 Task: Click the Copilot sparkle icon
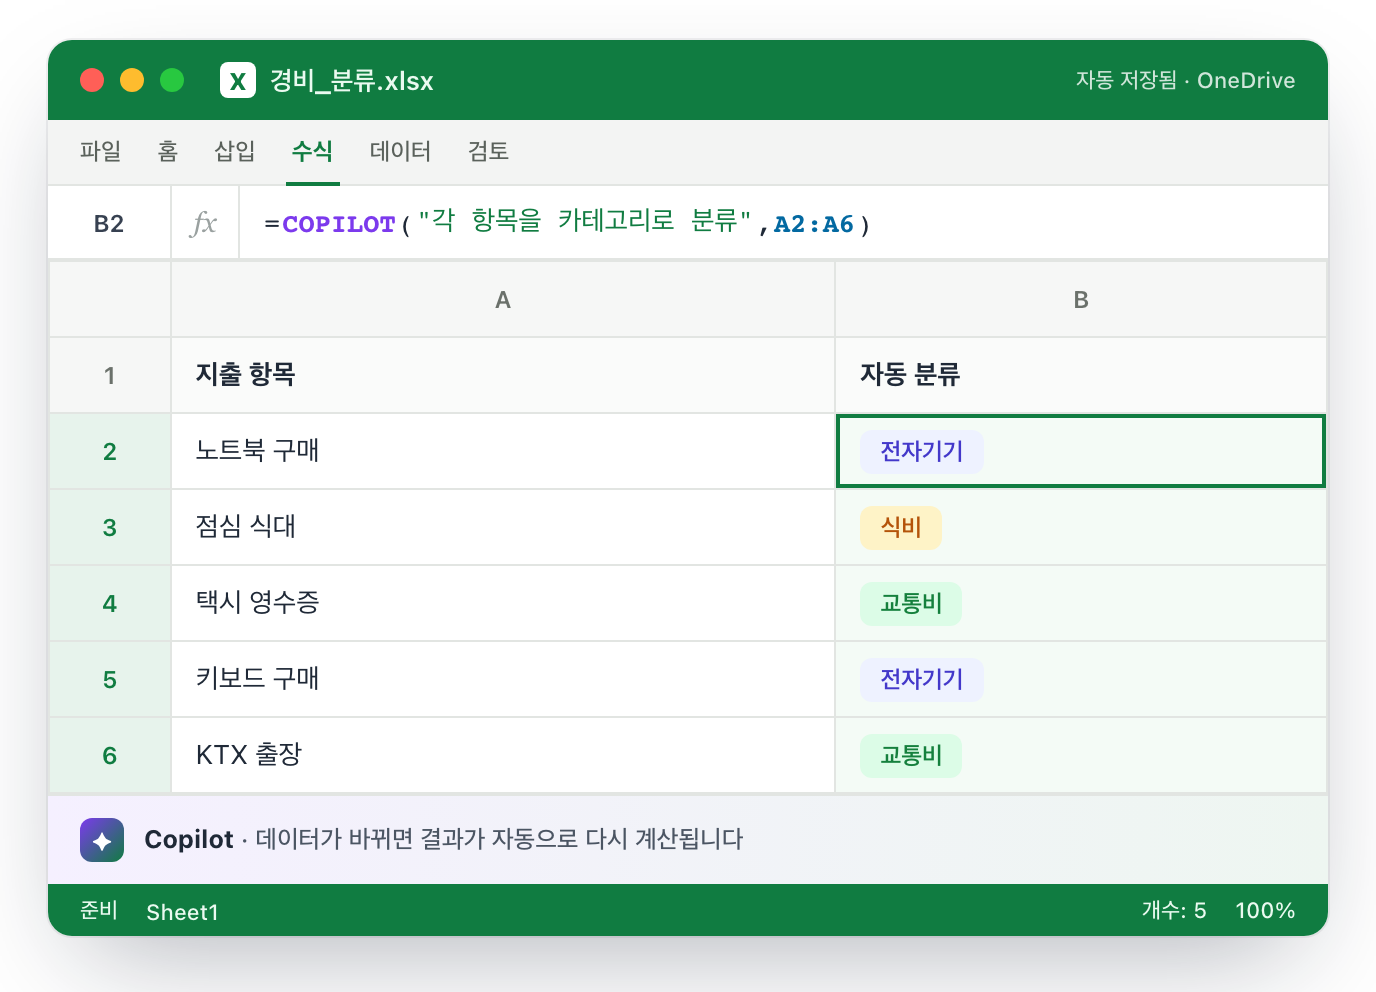(x=102, y=840)
